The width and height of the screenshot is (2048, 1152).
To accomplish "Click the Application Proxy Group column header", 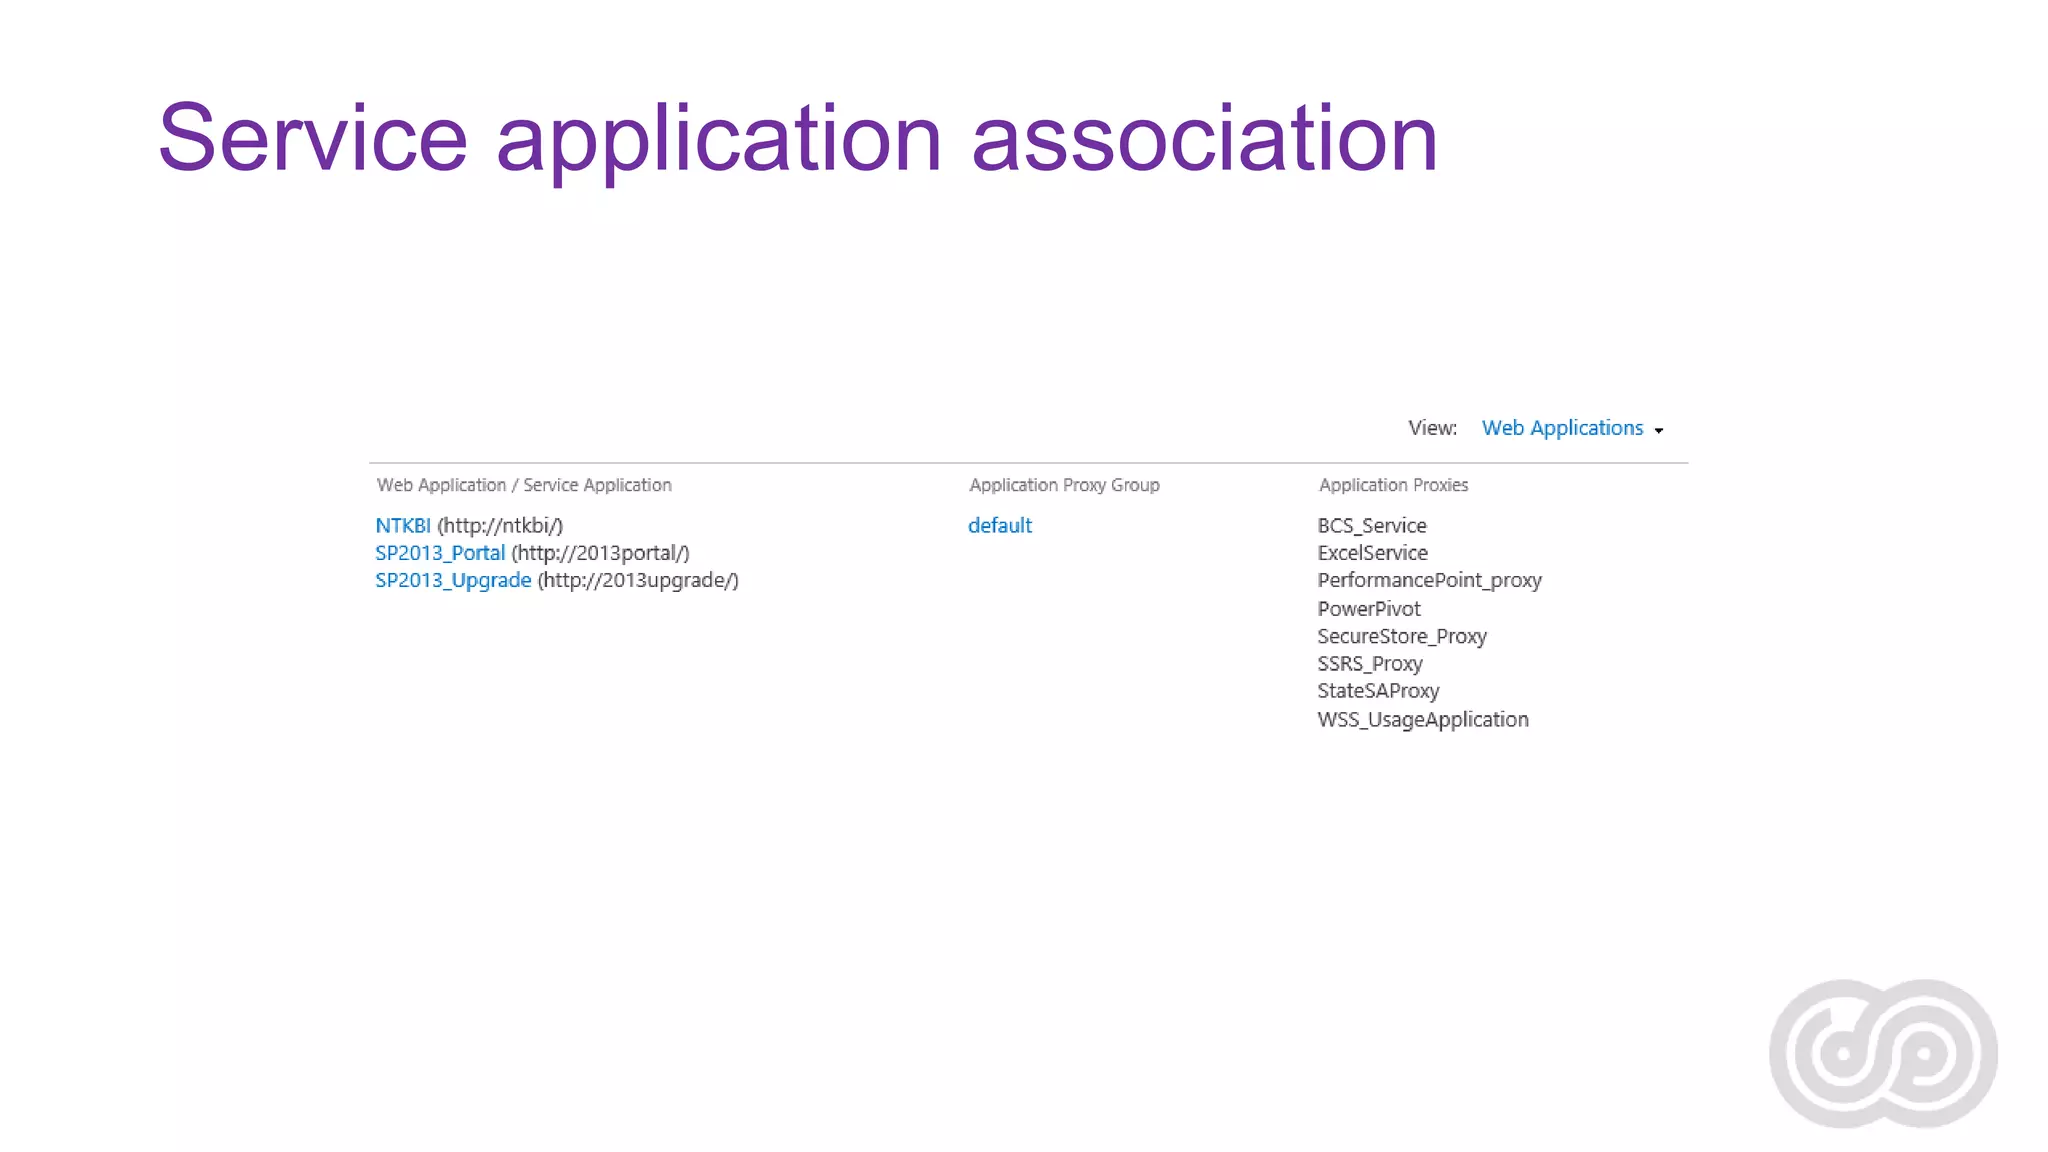I will [x=1064, y=485].
